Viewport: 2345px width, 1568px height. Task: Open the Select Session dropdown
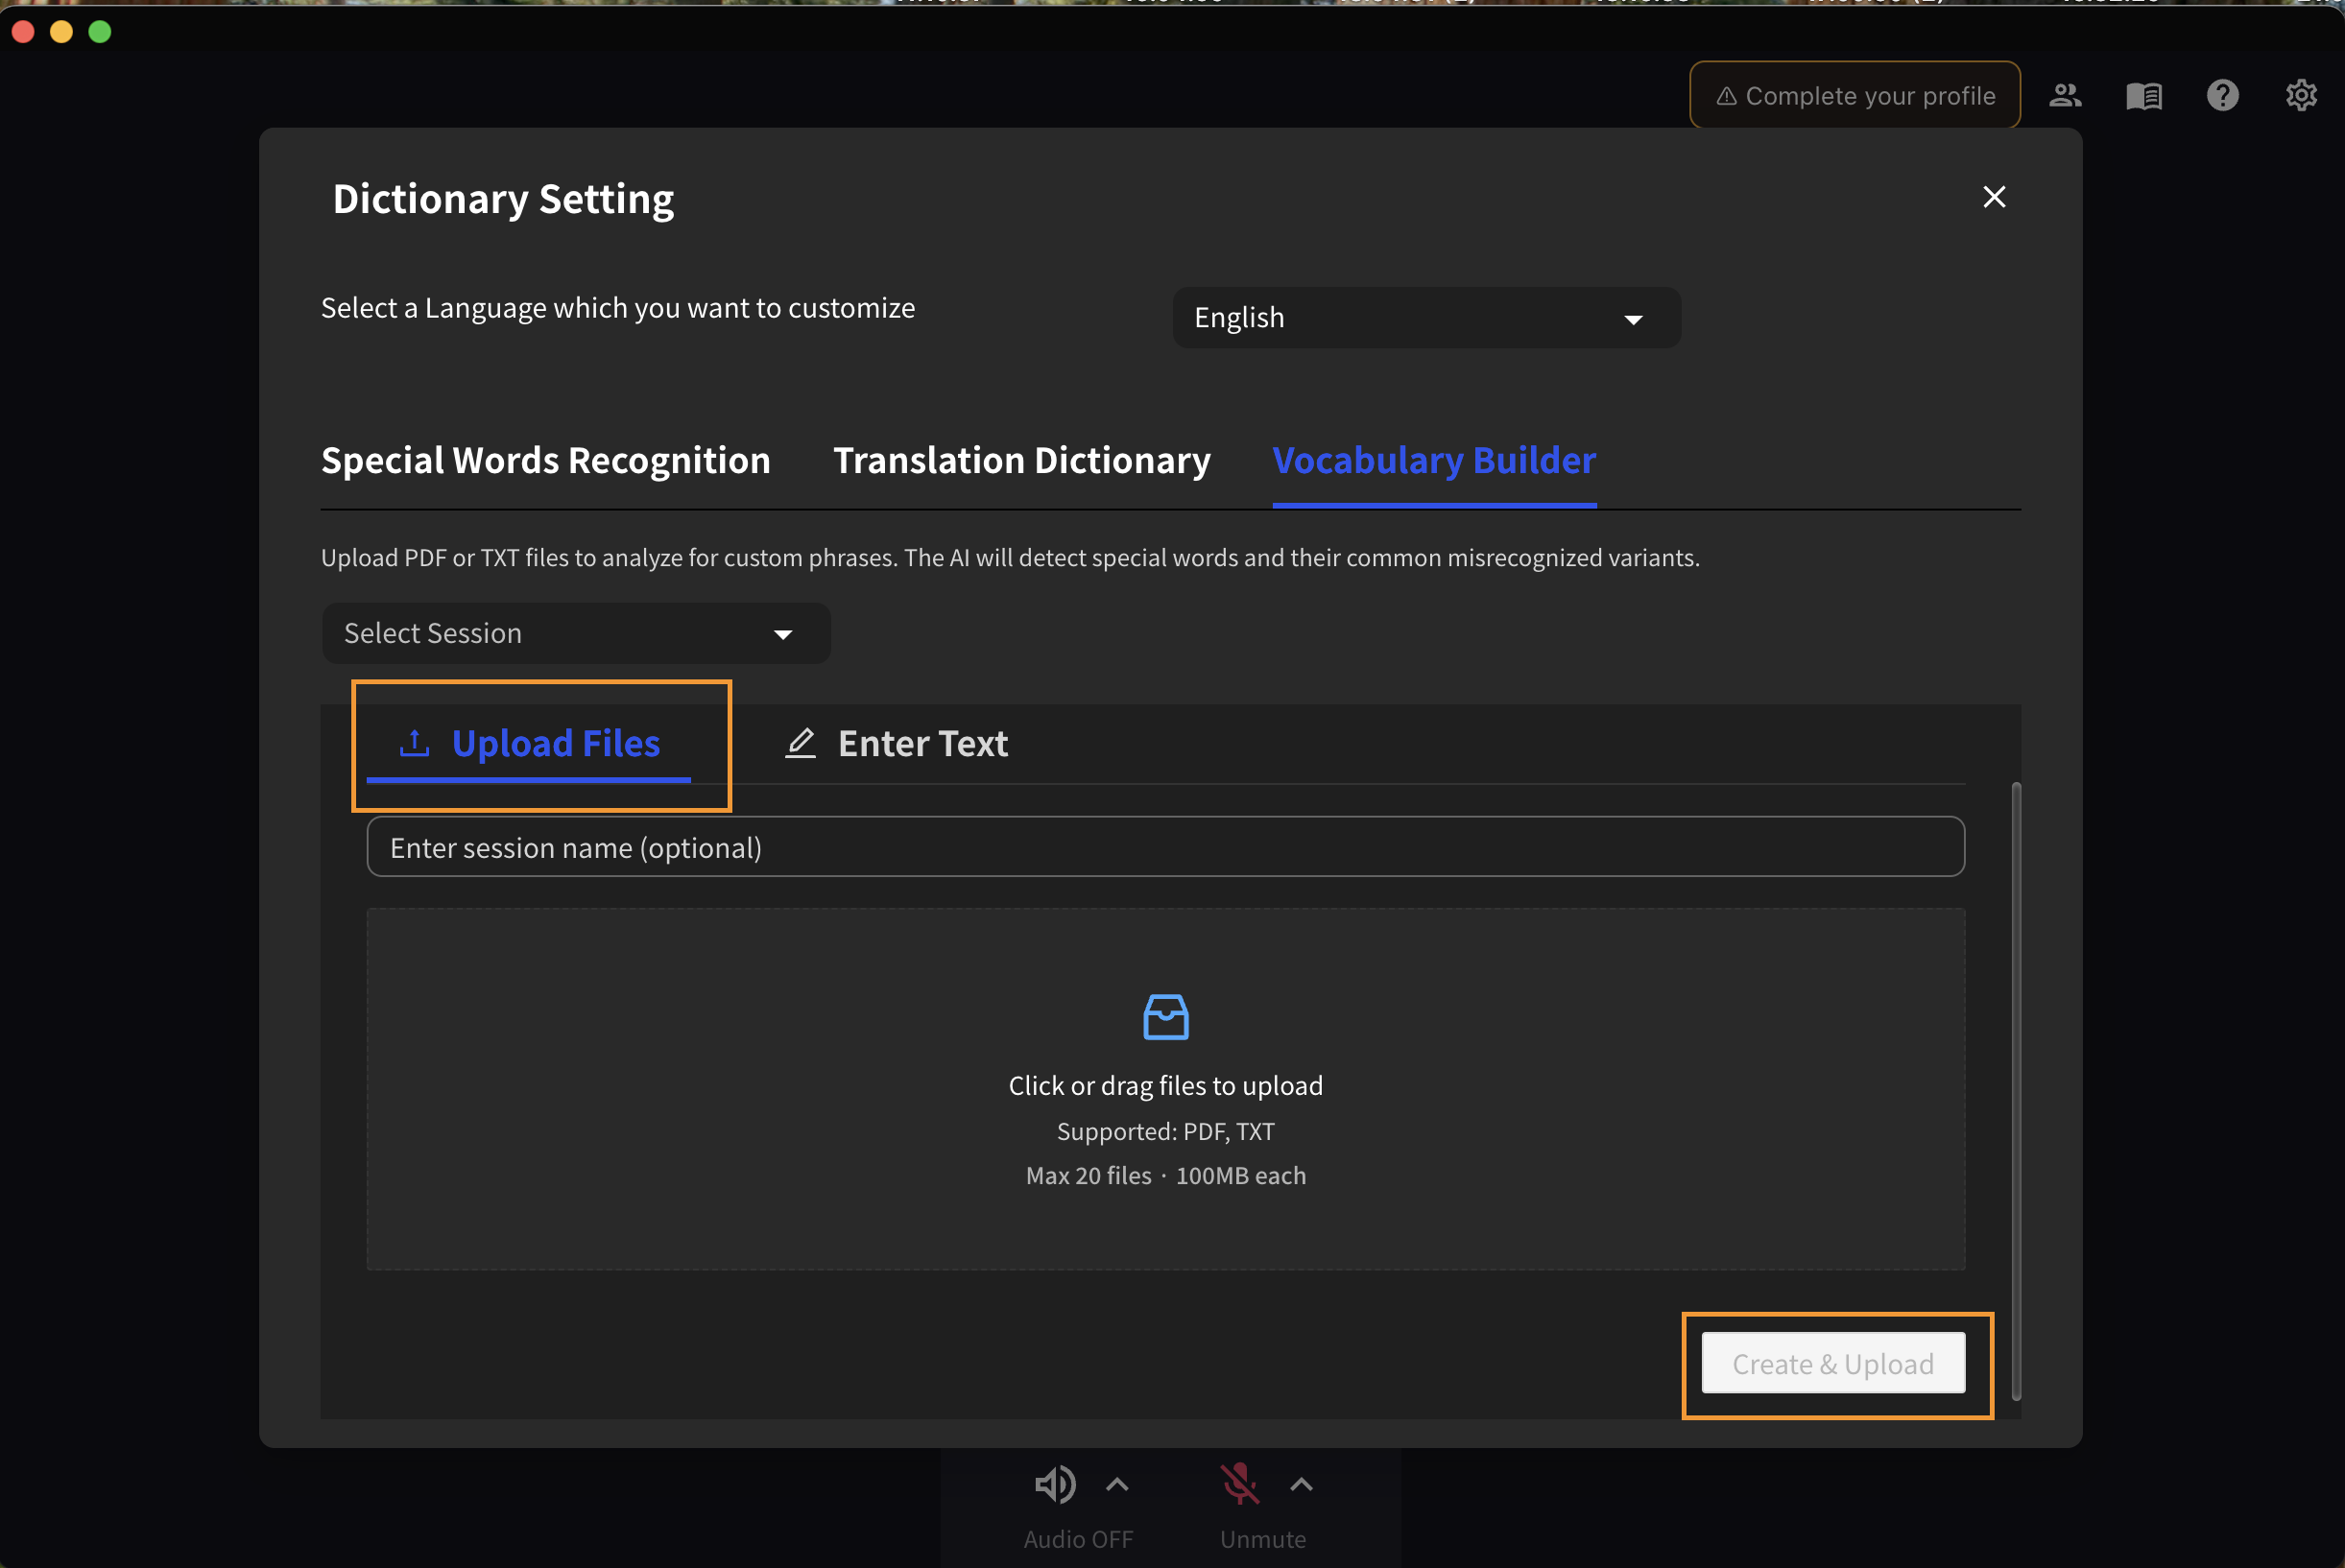(575, 633)
